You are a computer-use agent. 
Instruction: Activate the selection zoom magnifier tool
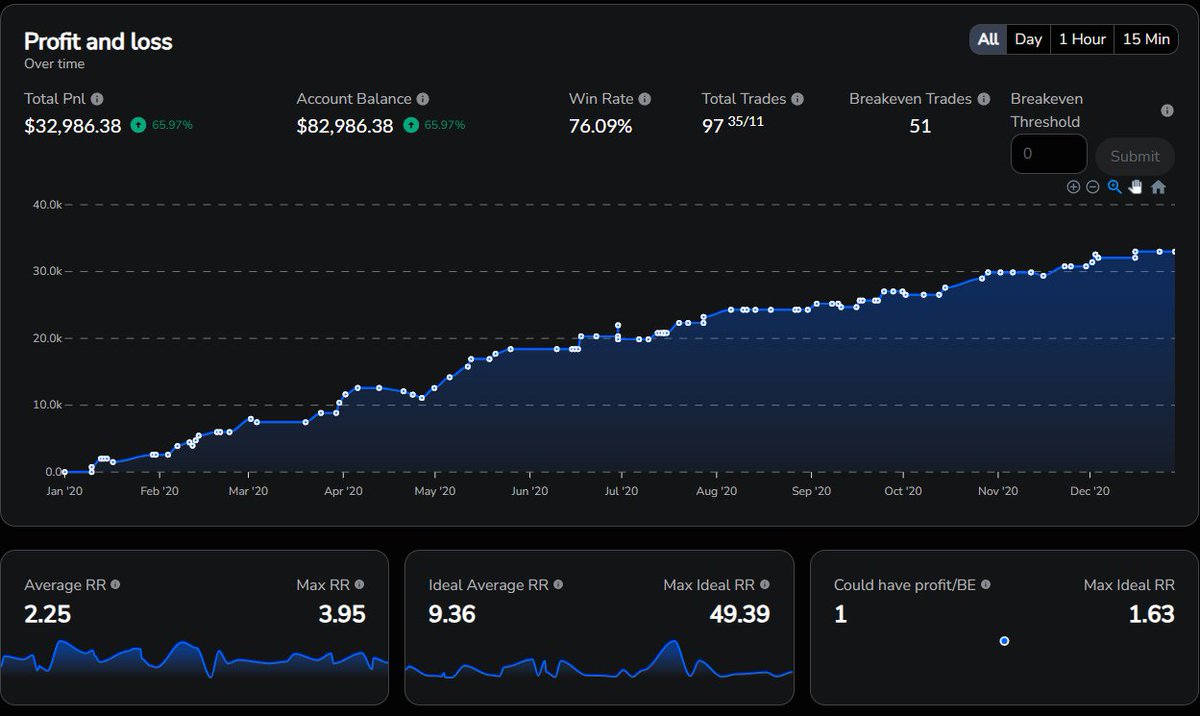pos(1114,187)
